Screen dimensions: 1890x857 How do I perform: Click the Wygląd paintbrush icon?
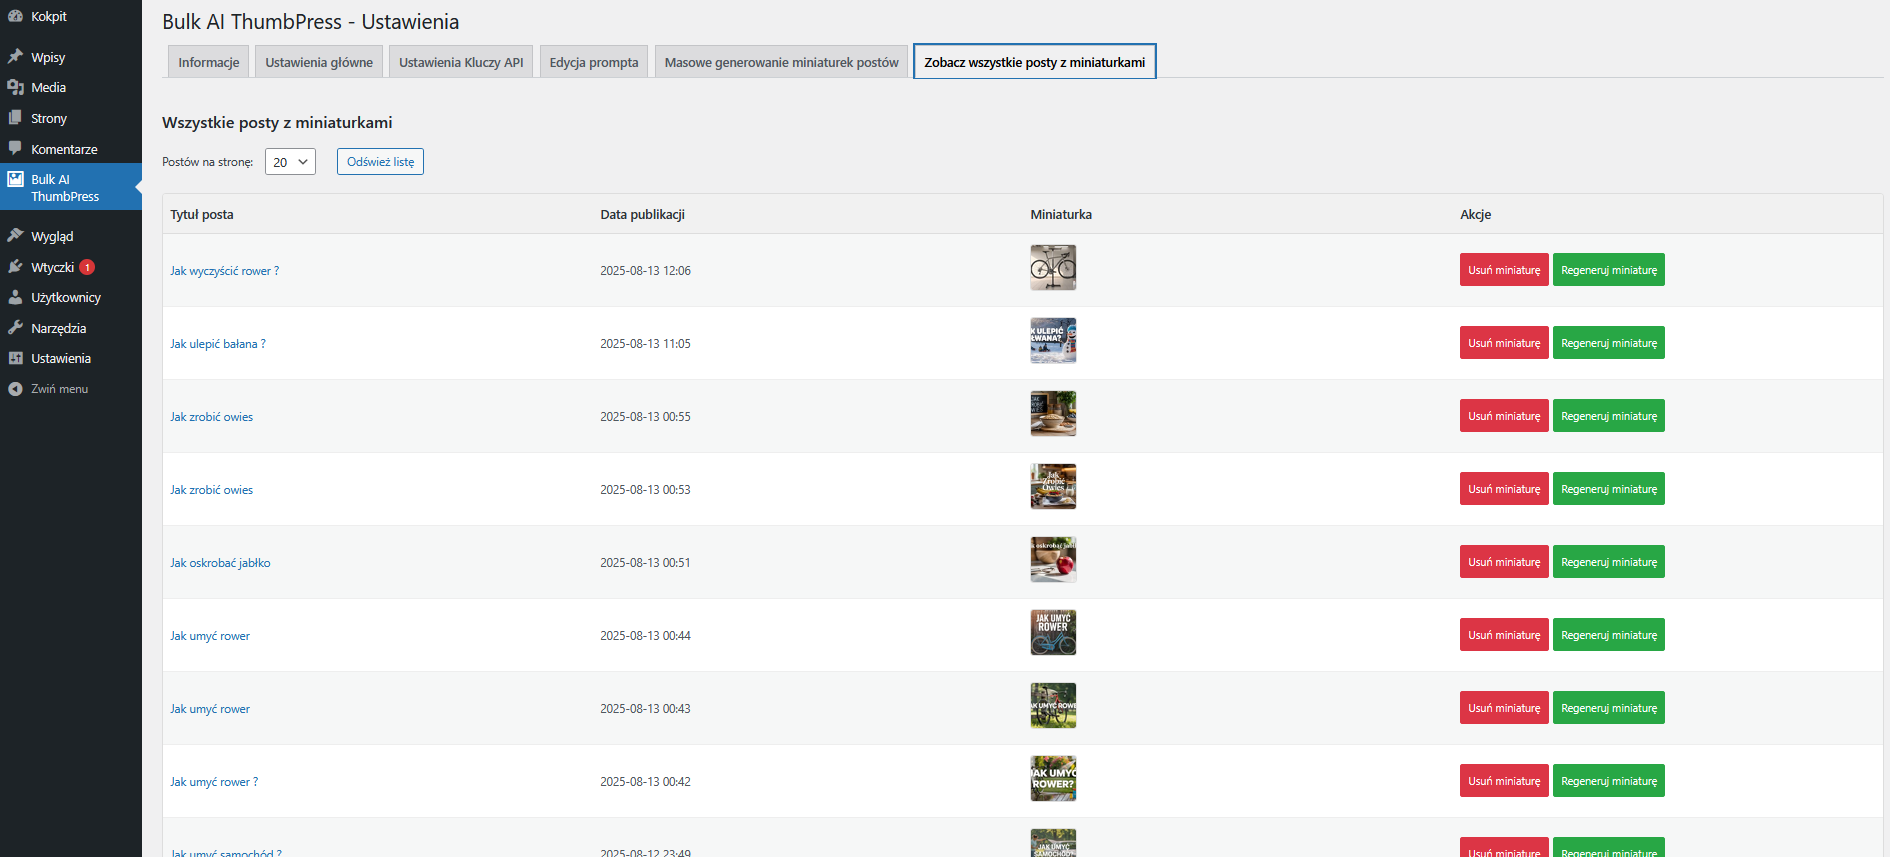pos(15,236)
